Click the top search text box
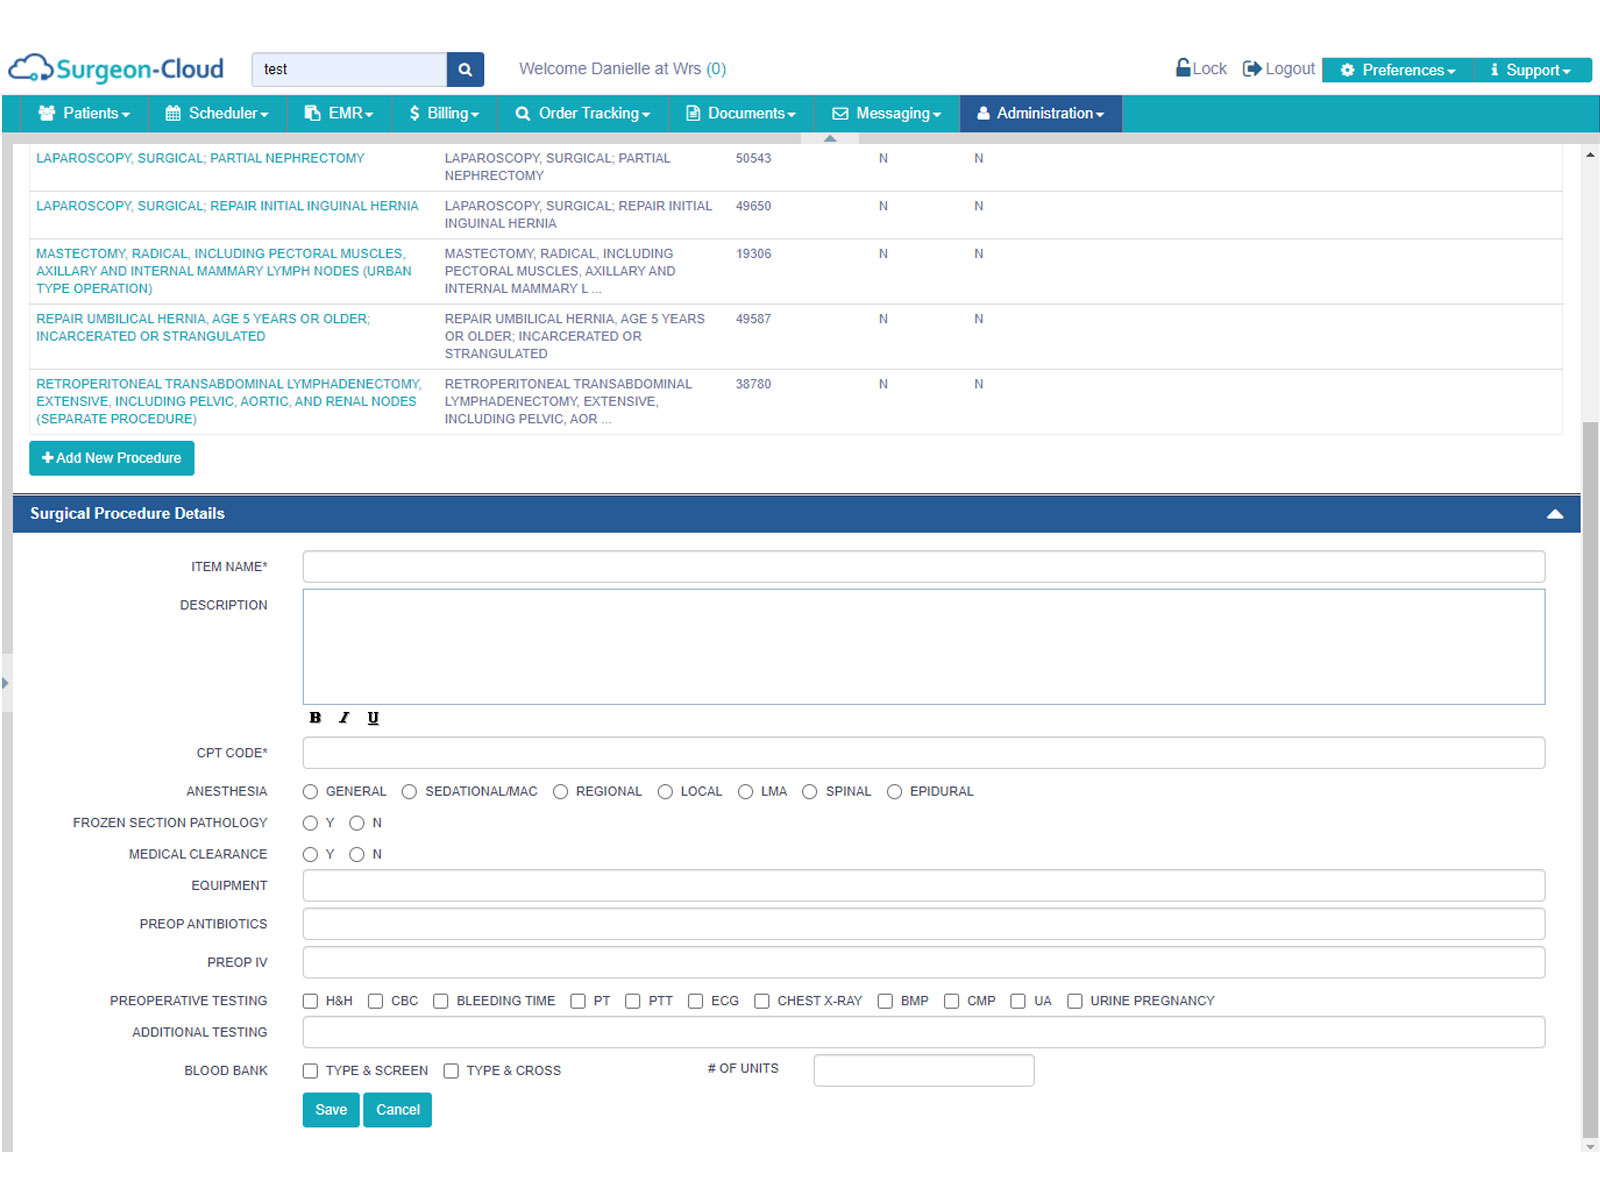The height and width of the screenshot is (1200, 1600). coord(349,69)
